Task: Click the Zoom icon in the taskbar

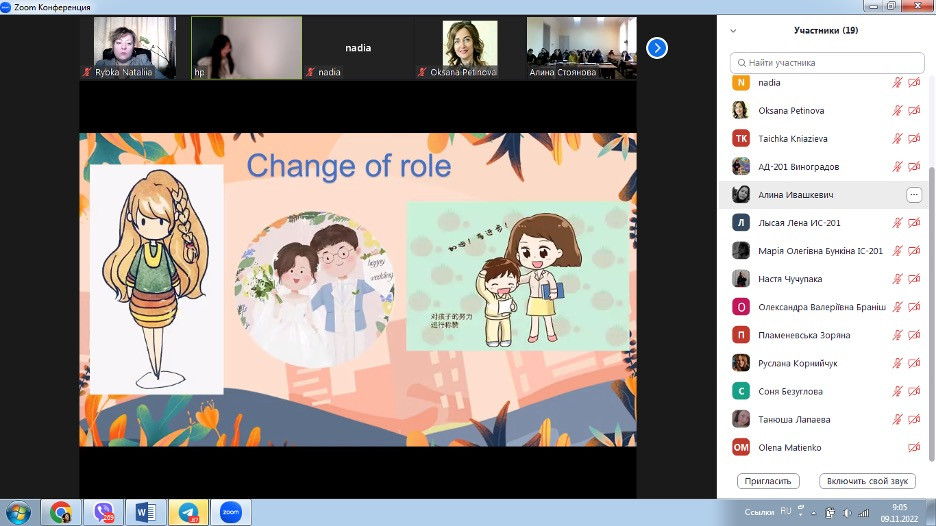Action: tap(231, 512)
